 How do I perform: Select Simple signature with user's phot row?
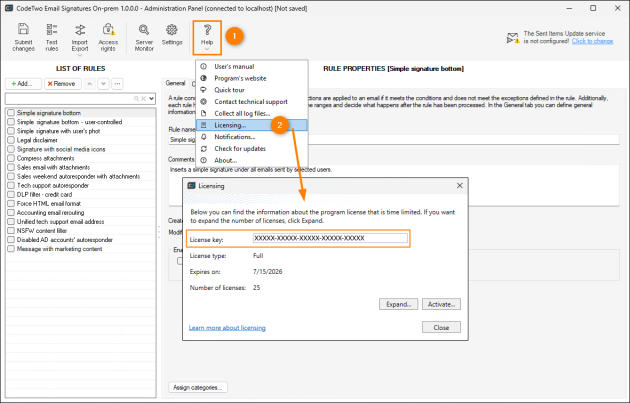(81, 131)
